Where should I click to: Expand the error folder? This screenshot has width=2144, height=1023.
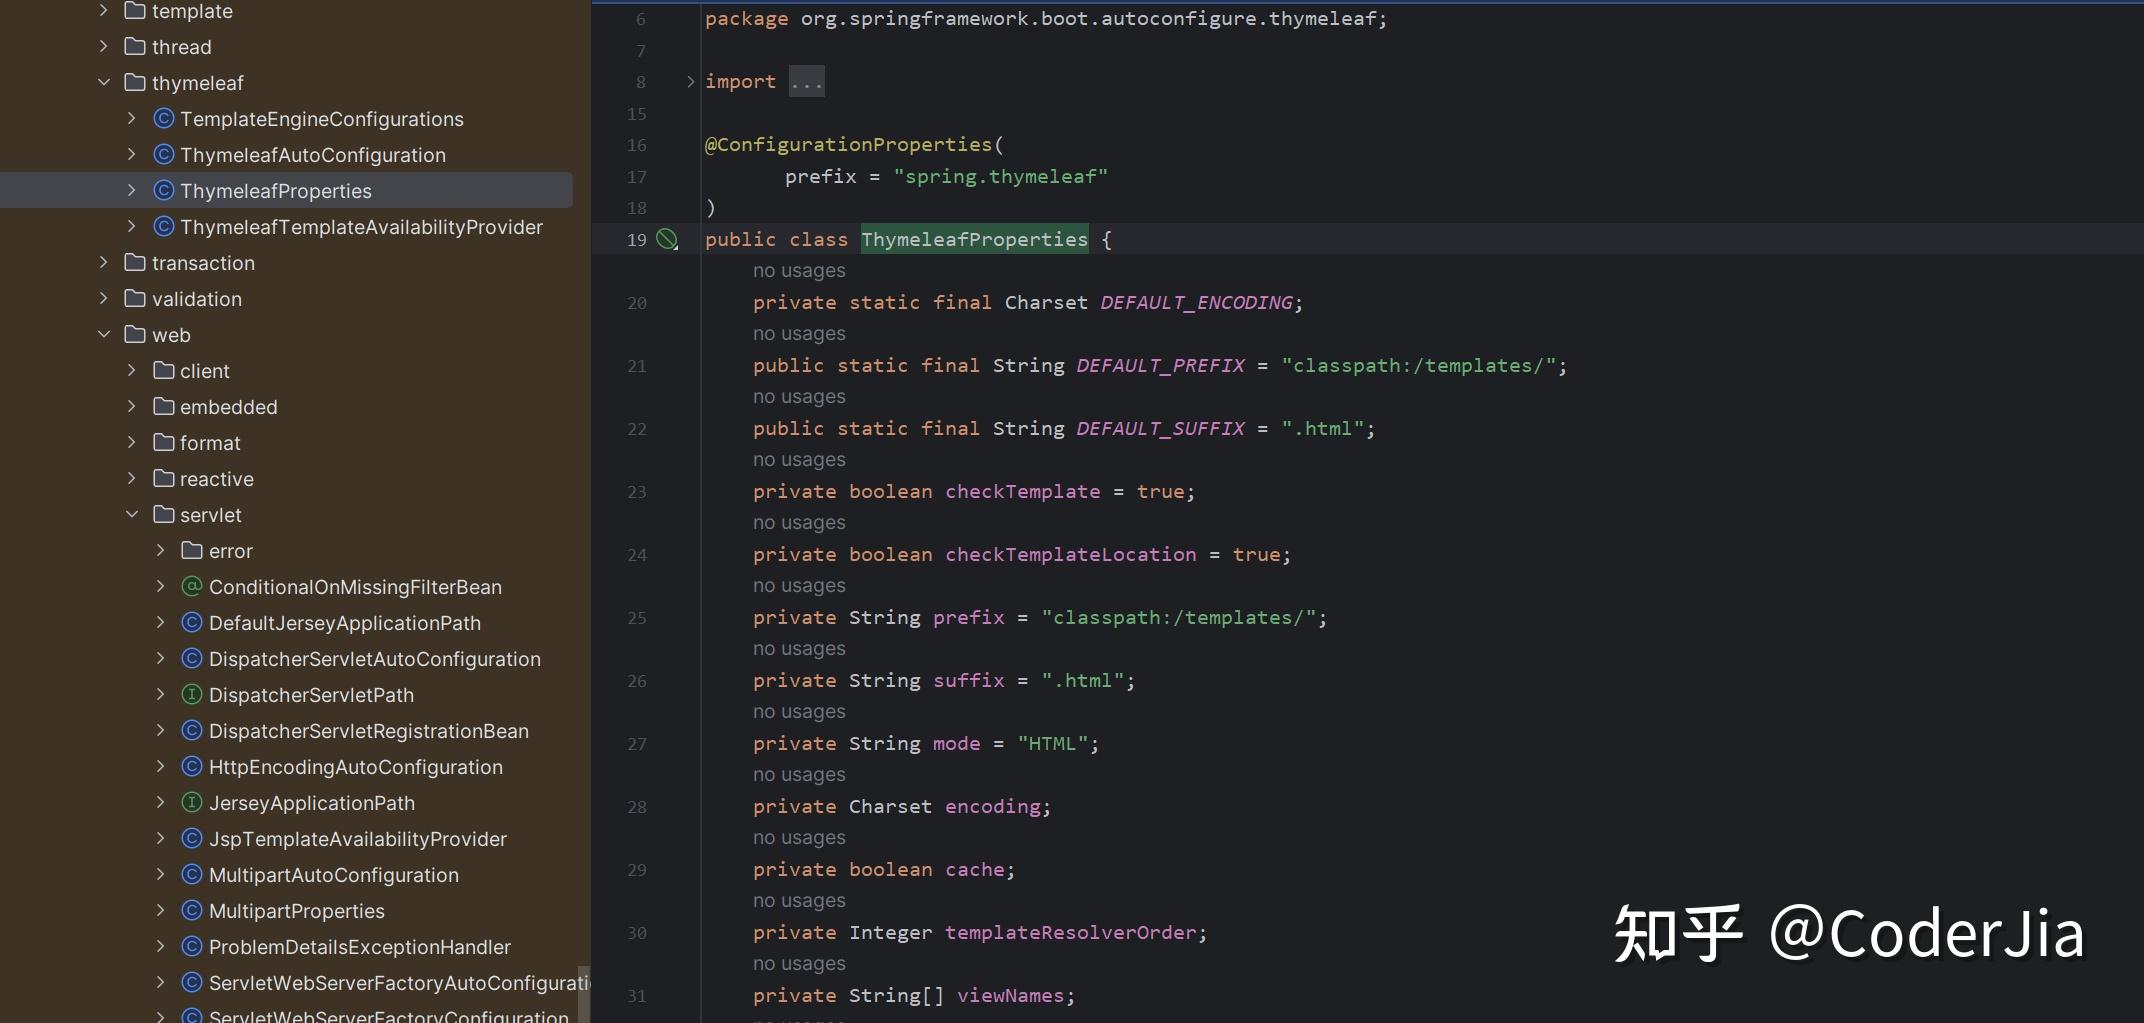coord(160,551)
